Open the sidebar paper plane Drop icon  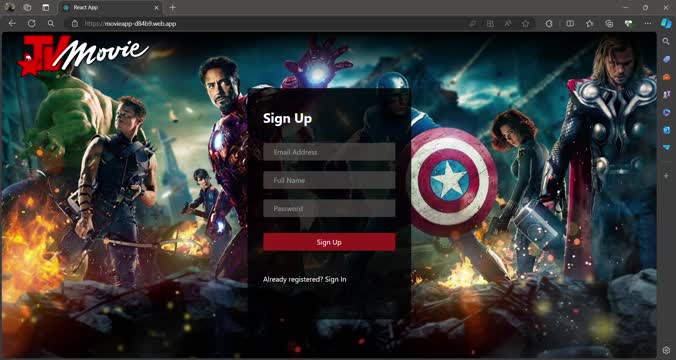click(x=667, y=147)
